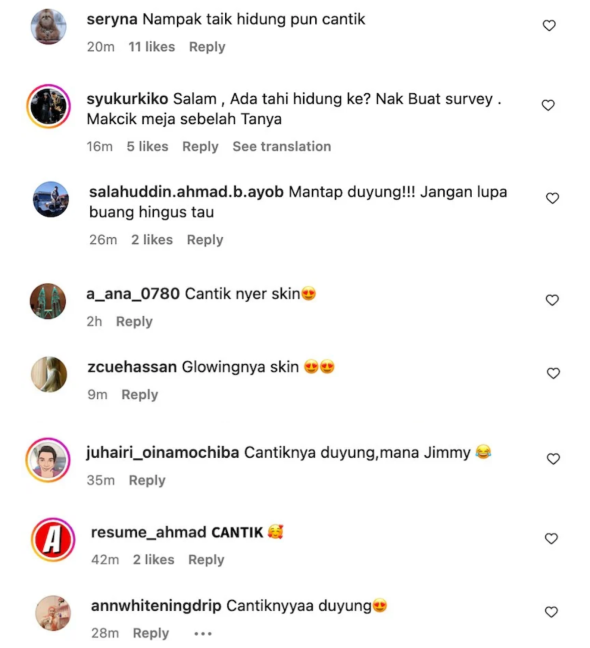Open resume_ahmad's red A avatar
Image resolution: width=590 pixels, height=648 pixels.
point(53,539)
